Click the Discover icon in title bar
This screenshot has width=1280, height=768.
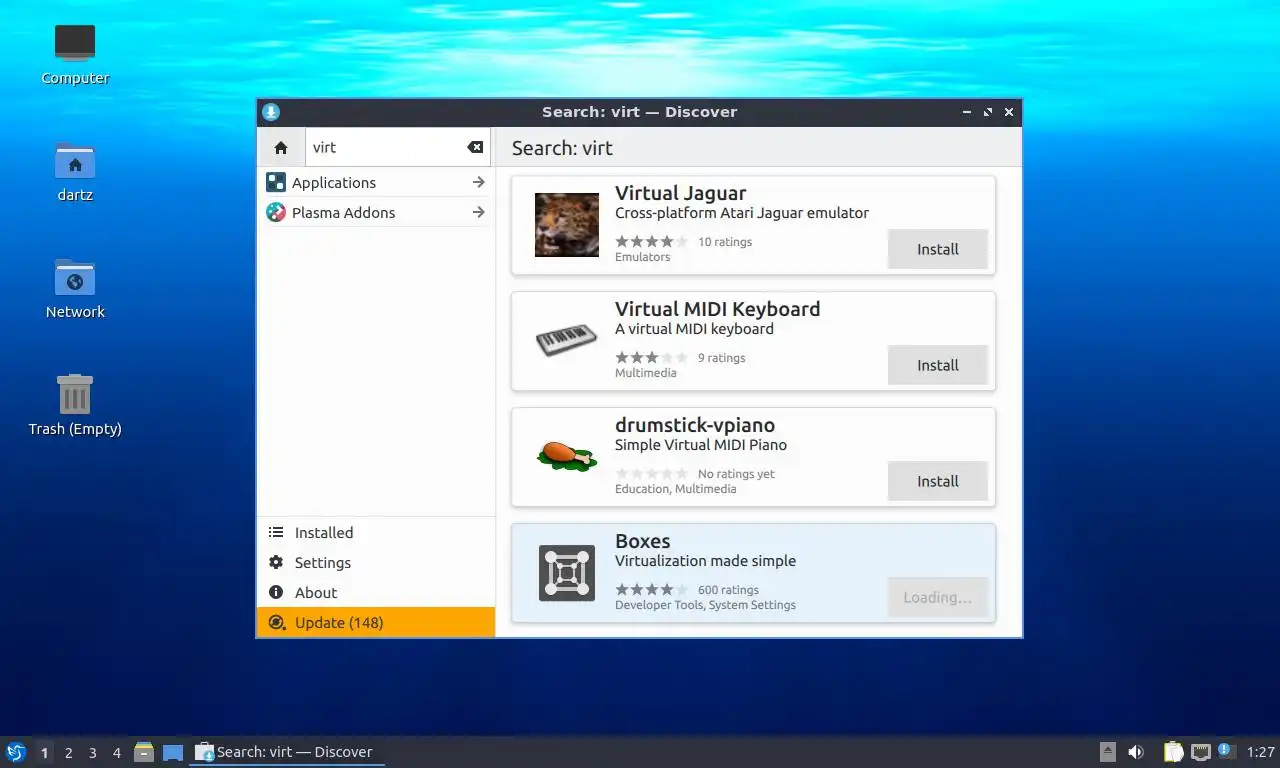271,112
